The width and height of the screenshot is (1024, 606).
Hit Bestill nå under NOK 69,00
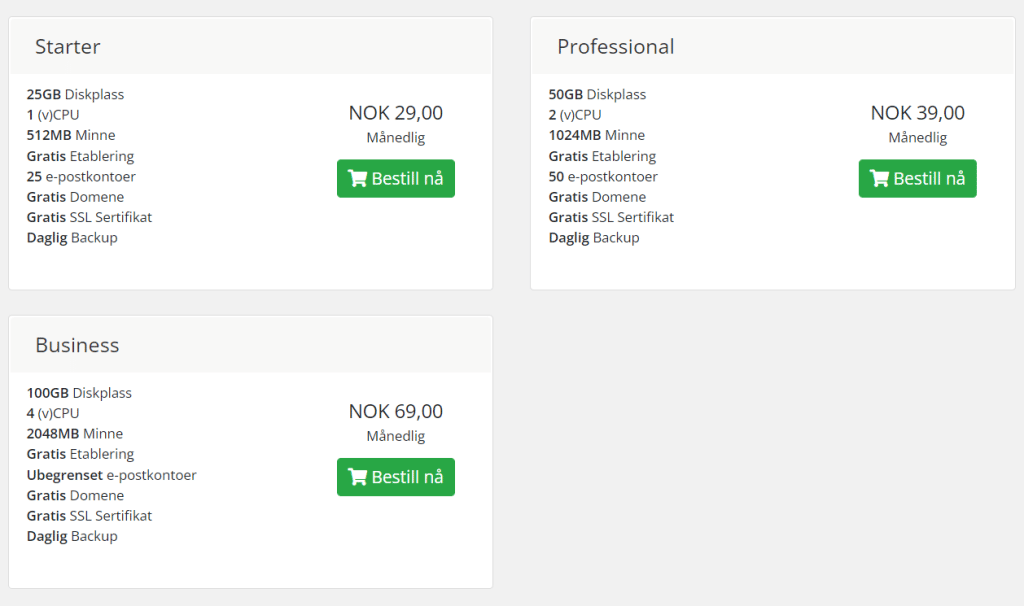(x=396, y=478)
